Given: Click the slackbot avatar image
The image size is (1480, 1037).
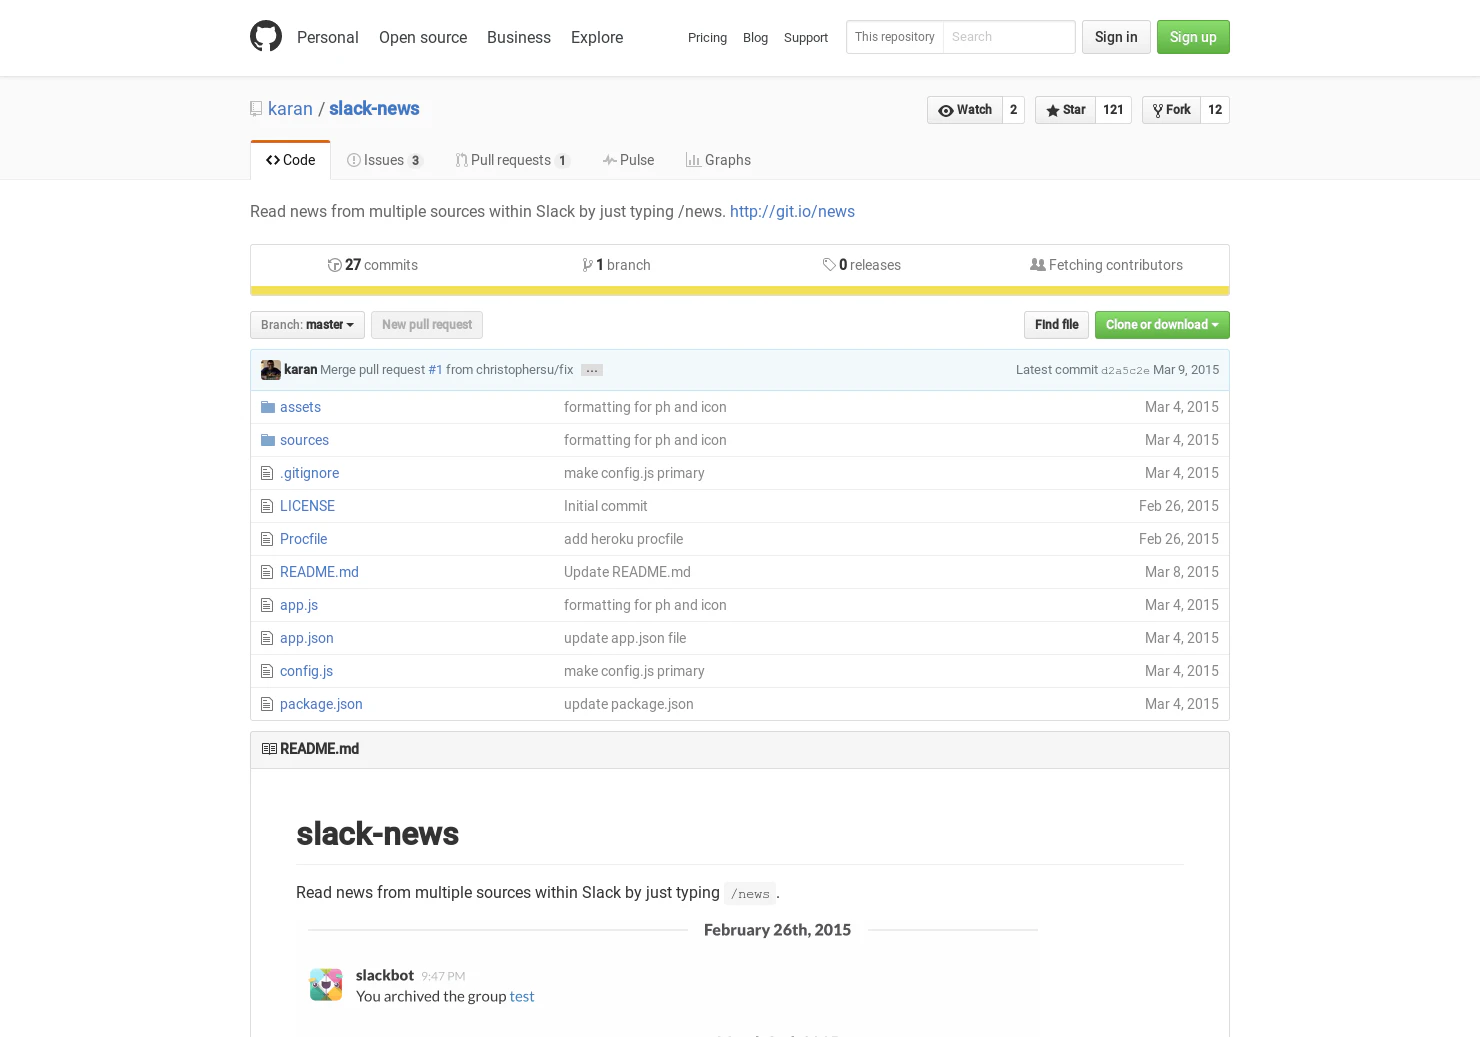Looking at the screenshot, I should pos(326,985).
